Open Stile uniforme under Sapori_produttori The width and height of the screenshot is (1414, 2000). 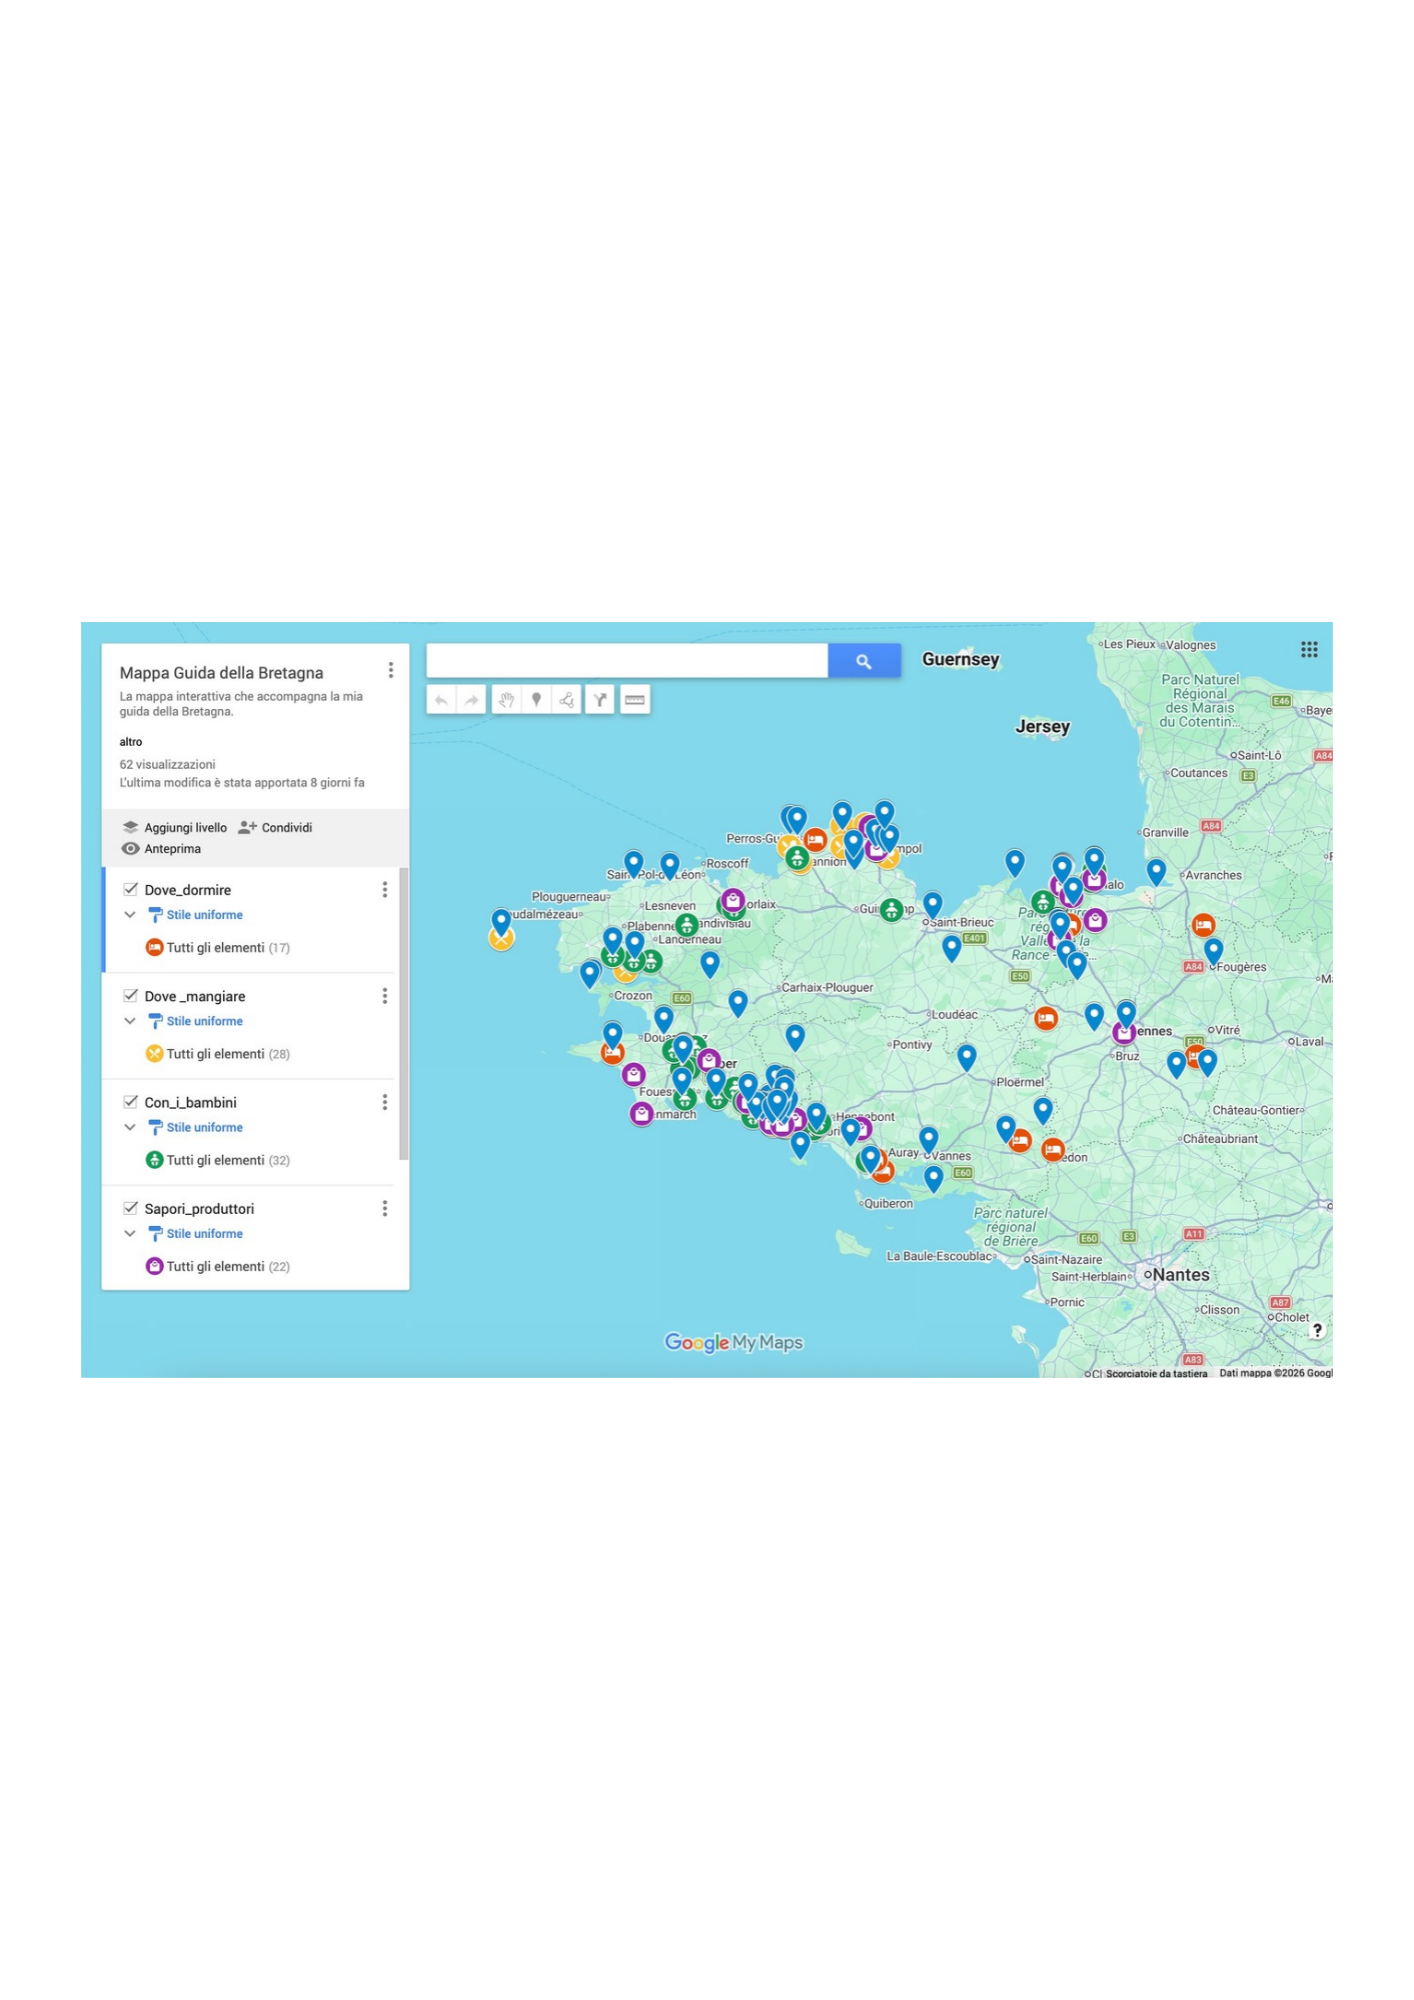pos(196,1234)
